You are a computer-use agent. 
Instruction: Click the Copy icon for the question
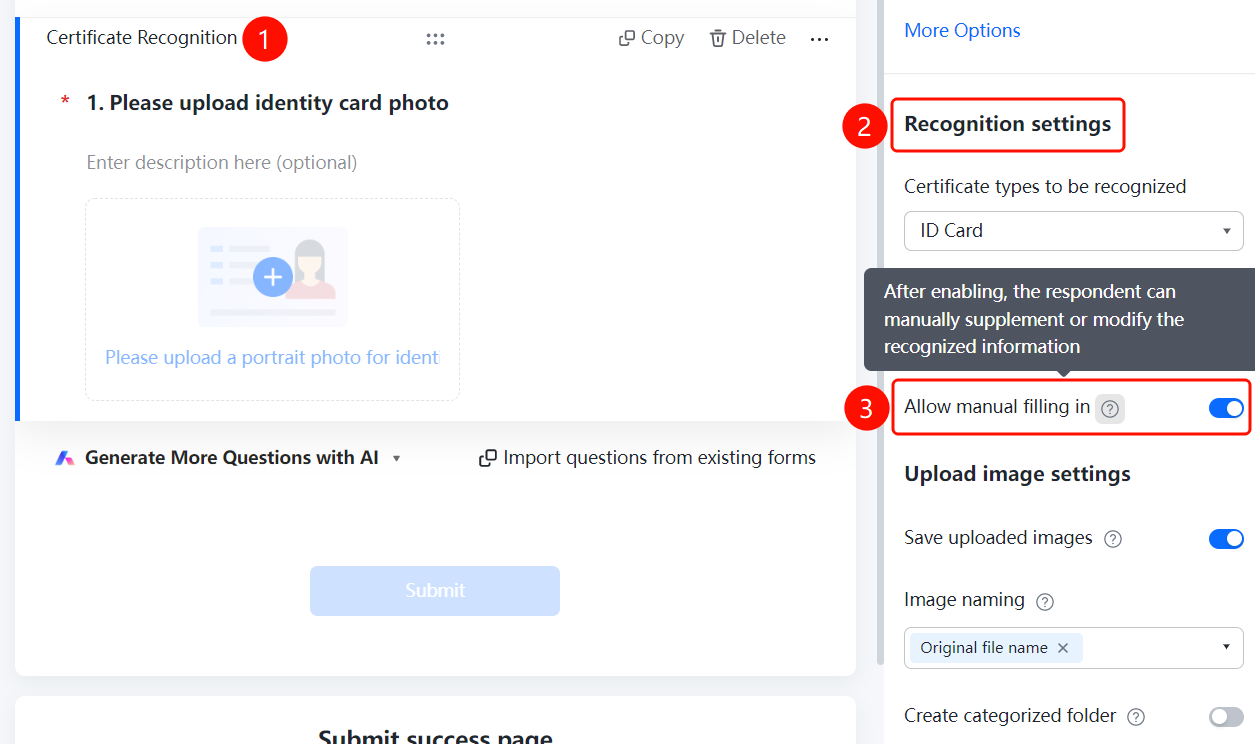(x=627, y=38)
